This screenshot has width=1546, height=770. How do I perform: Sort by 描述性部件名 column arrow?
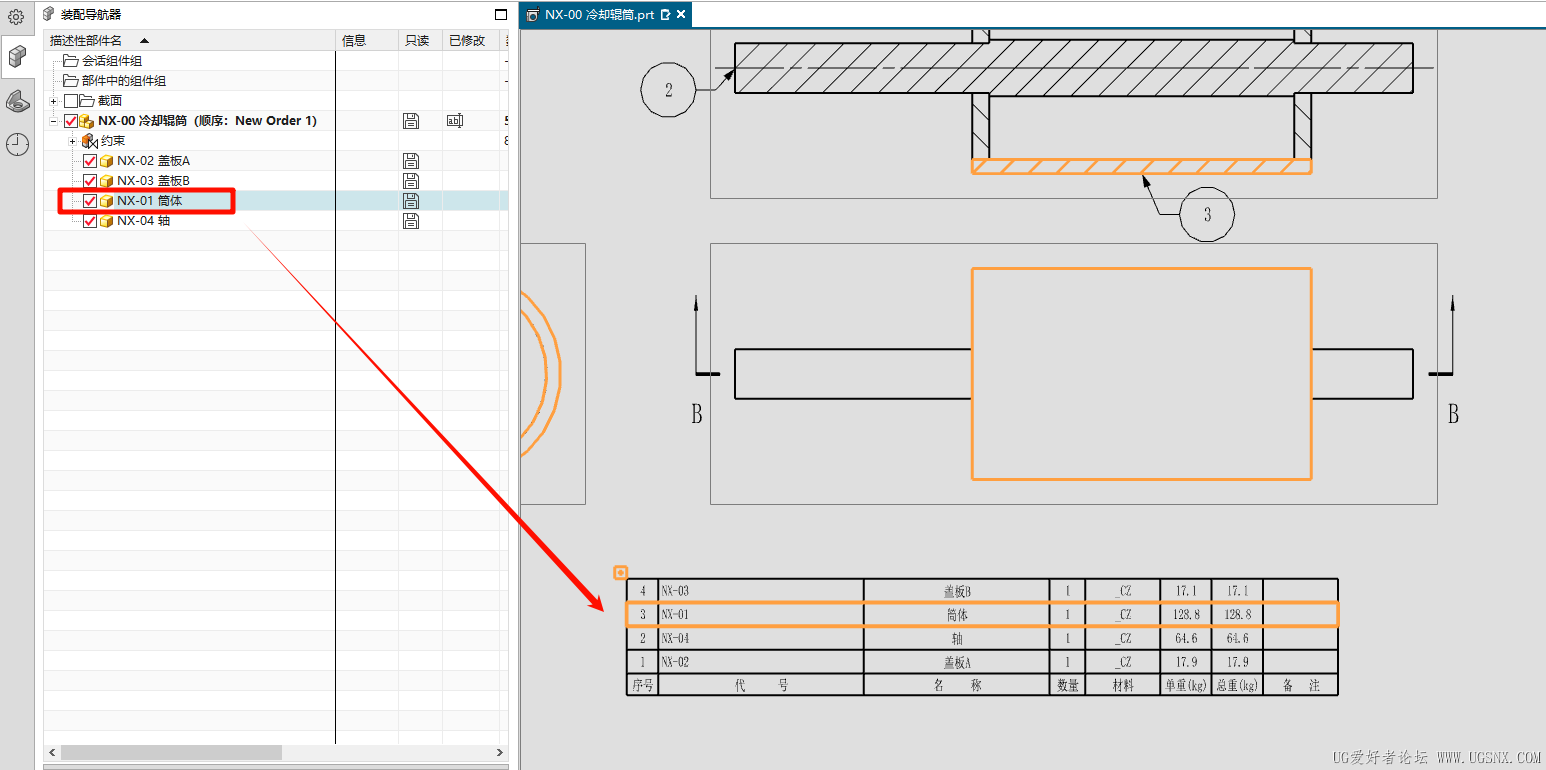point(144,41)
